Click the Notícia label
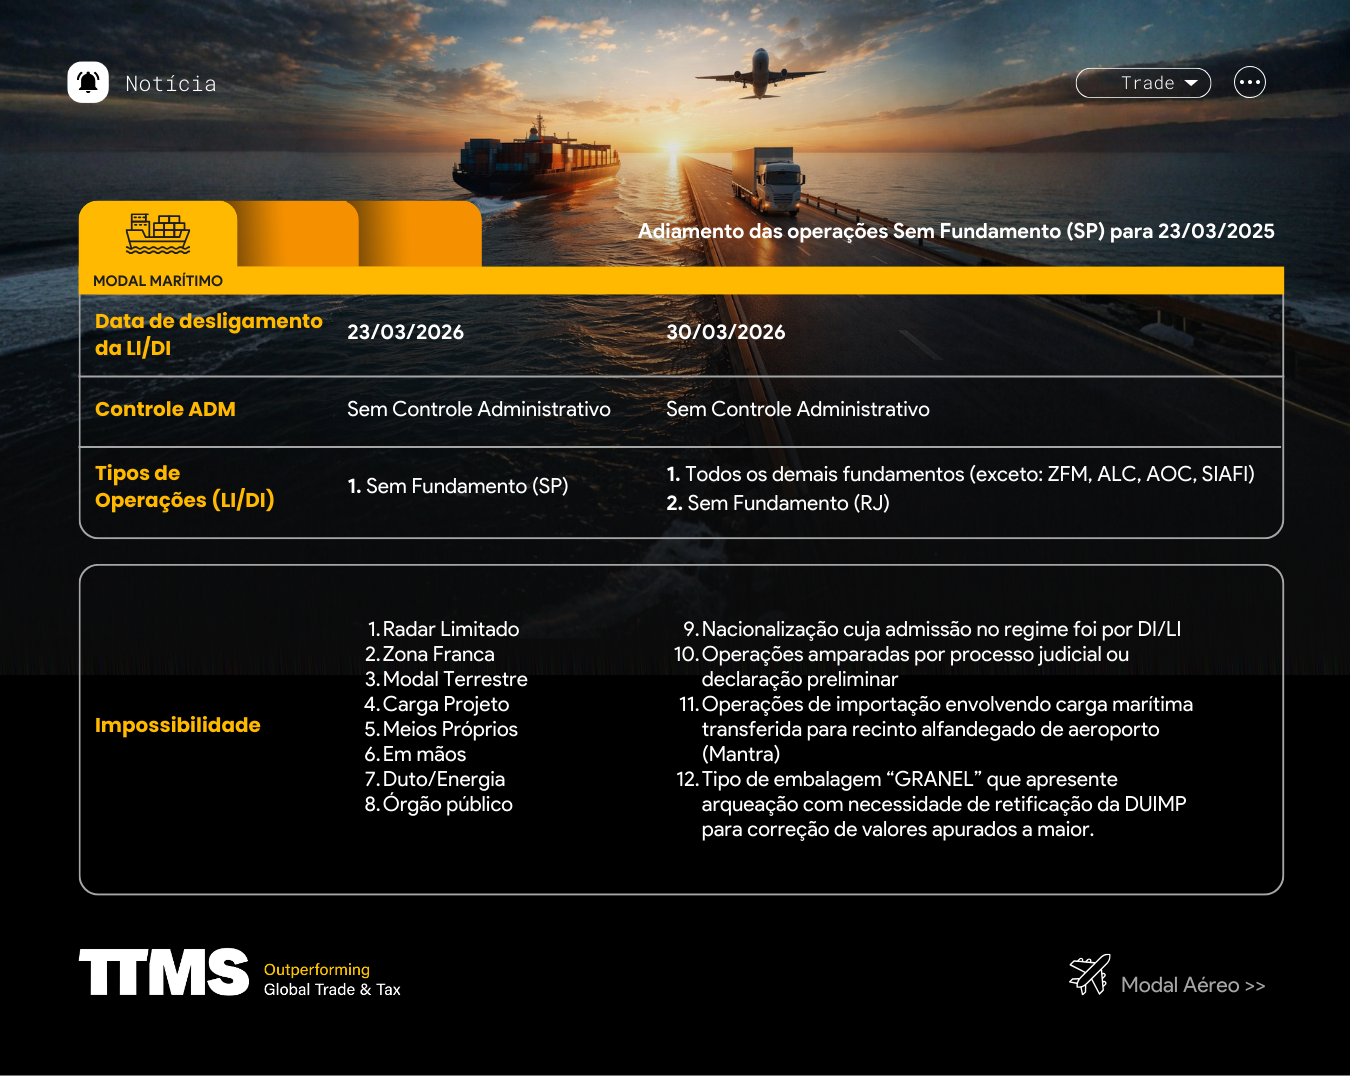The width and height of the screenshot is (1350, 1080). click(171, 84)
